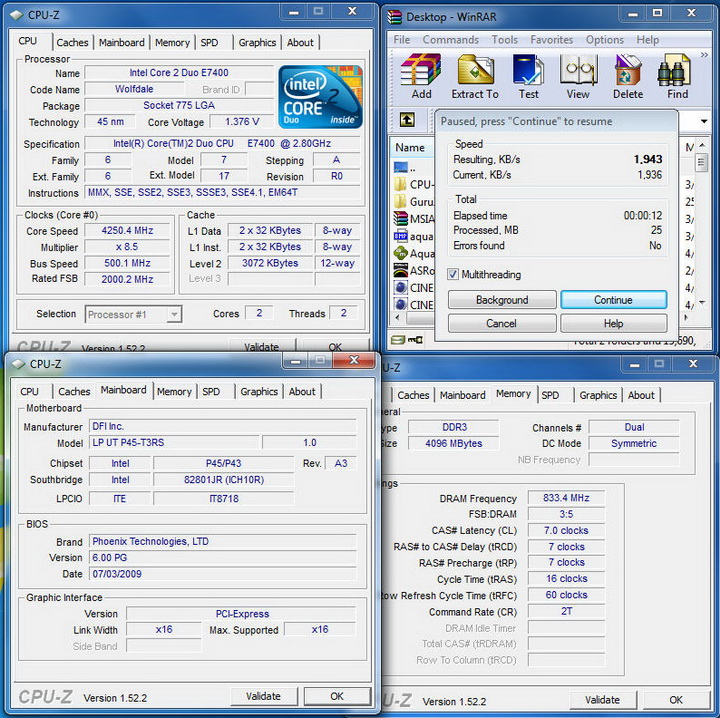Click the Core Speed value 4250.4 MHz

pos(127,230)
